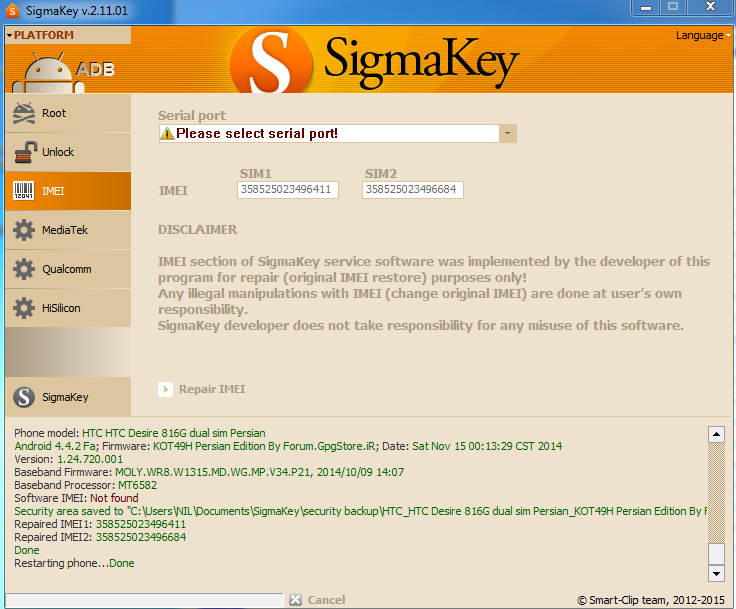
Task: Click the Baseband Firmware log line
Action: click(209, 472)
